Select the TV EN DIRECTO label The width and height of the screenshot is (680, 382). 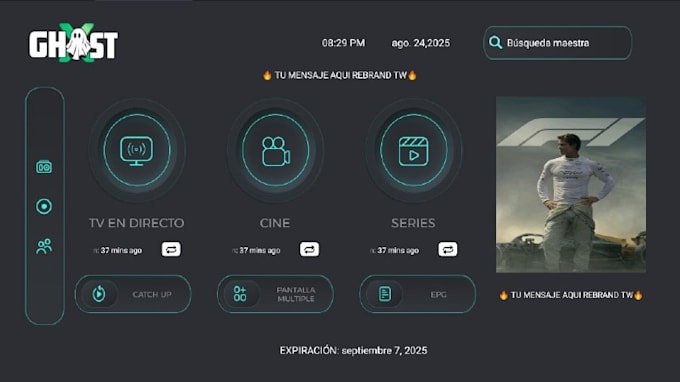(137, 223)
